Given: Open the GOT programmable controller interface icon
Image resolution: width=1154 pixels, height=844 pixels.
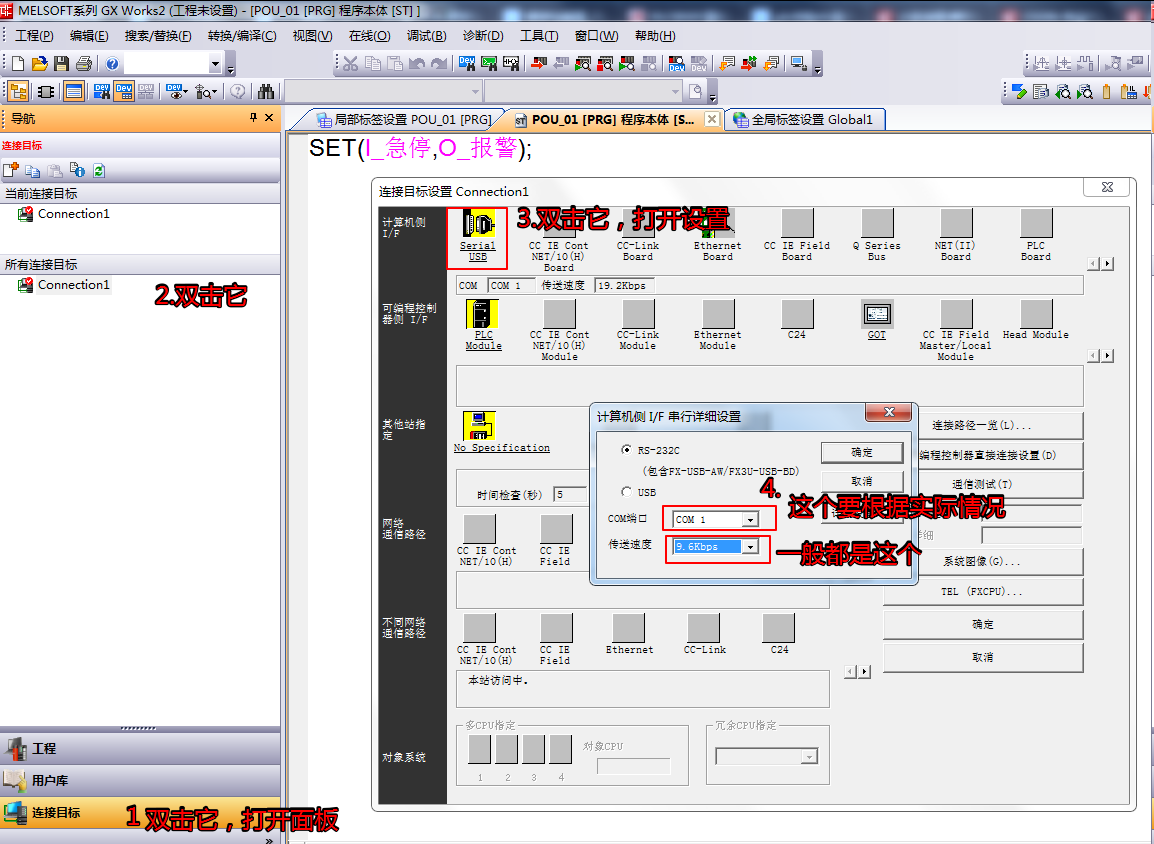Looking at the screenshot, I should coord(876,315).
